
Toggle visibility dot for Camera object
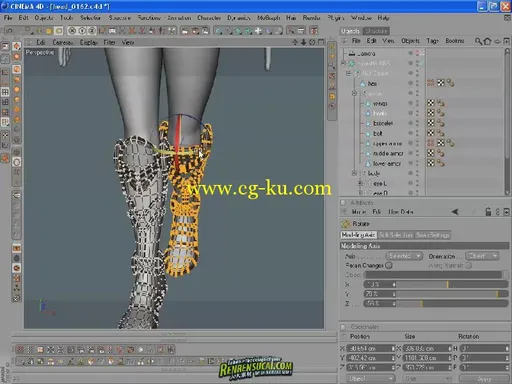click(x=410, y=53)
